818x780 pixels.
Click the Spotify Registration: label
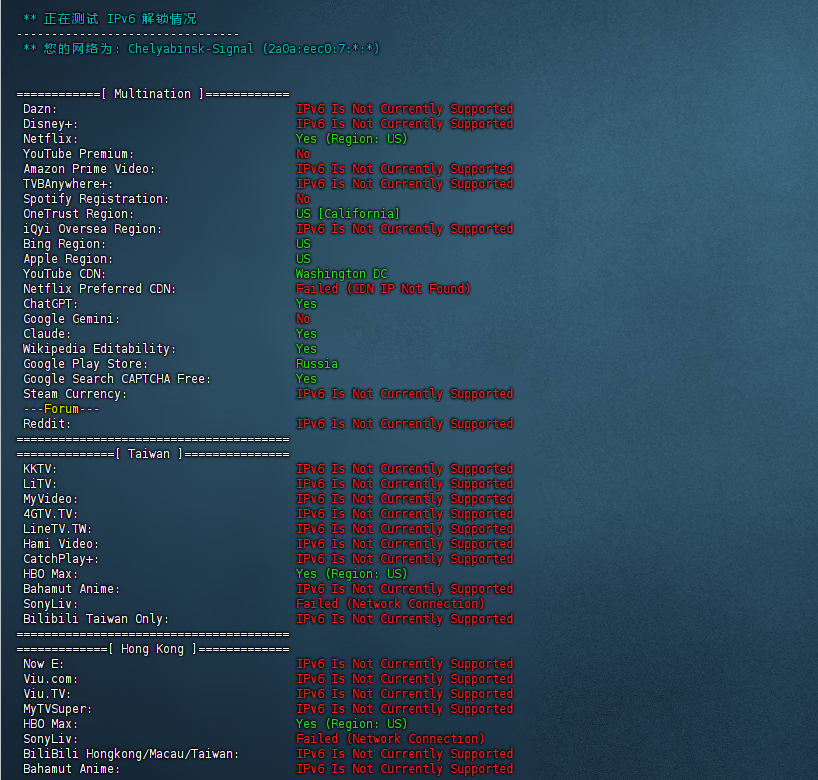(96, 199)
